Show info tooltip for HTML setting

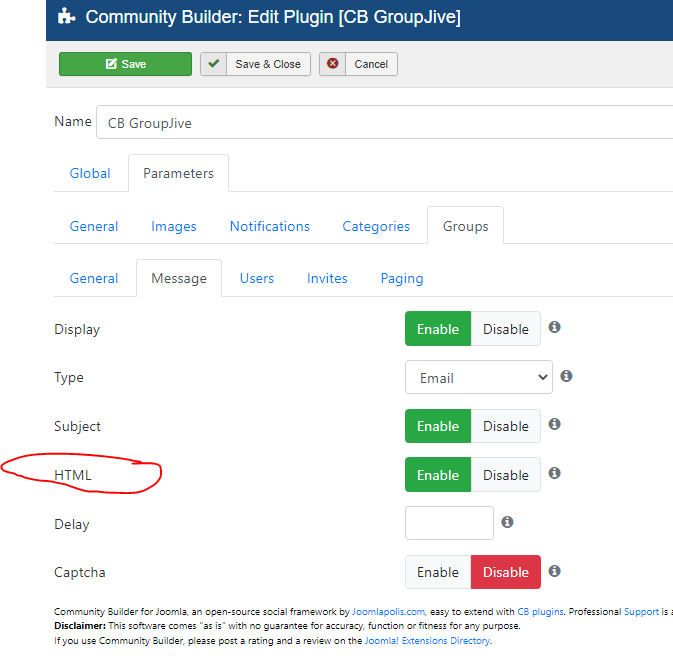coord(555,473)
